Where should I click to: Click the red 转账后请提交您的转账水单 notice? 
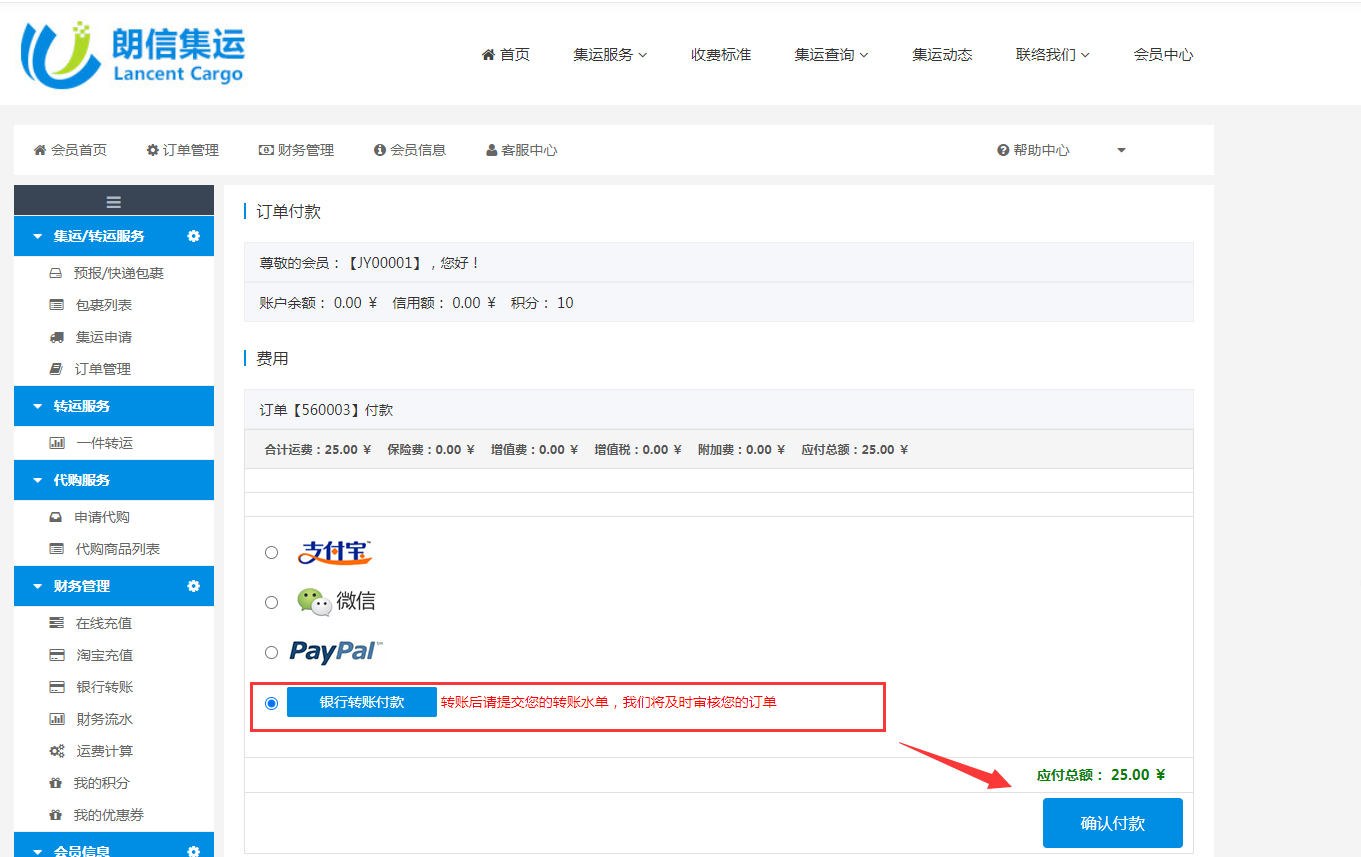609,702
